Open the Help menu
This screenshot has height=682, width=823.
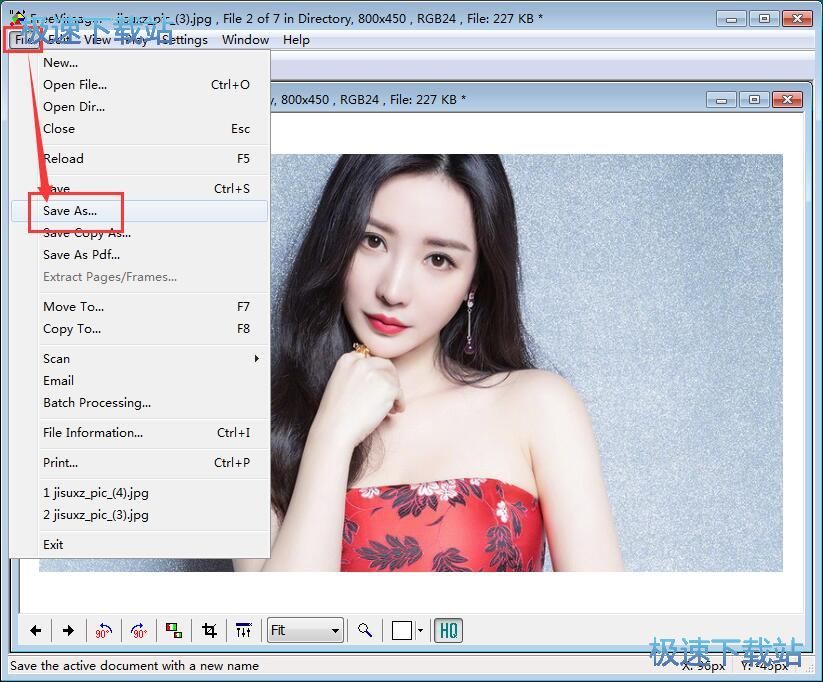click(x=296, y=40)
